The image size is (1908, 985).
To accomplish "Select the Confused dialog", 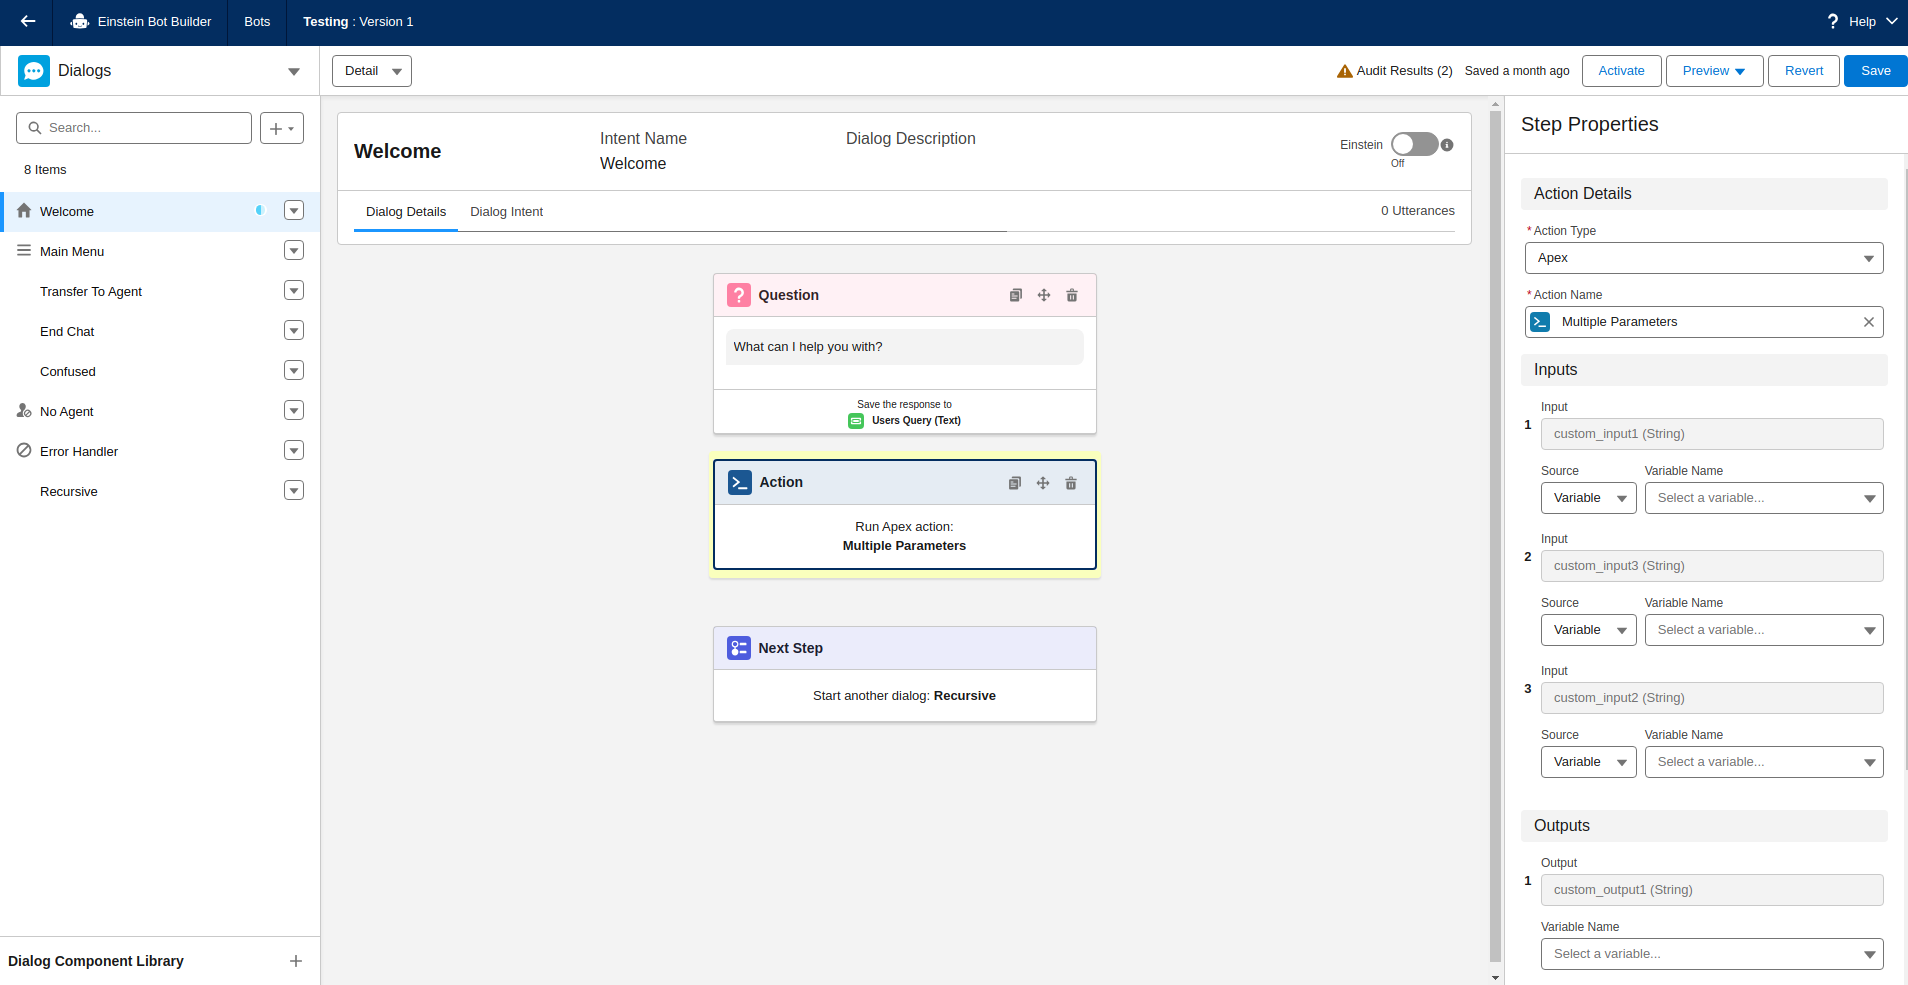I will coord(68,371).
